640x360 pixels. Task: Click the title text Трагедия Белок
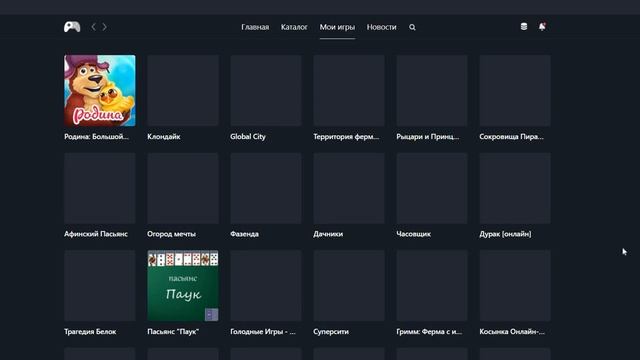[x=90, y=331]
